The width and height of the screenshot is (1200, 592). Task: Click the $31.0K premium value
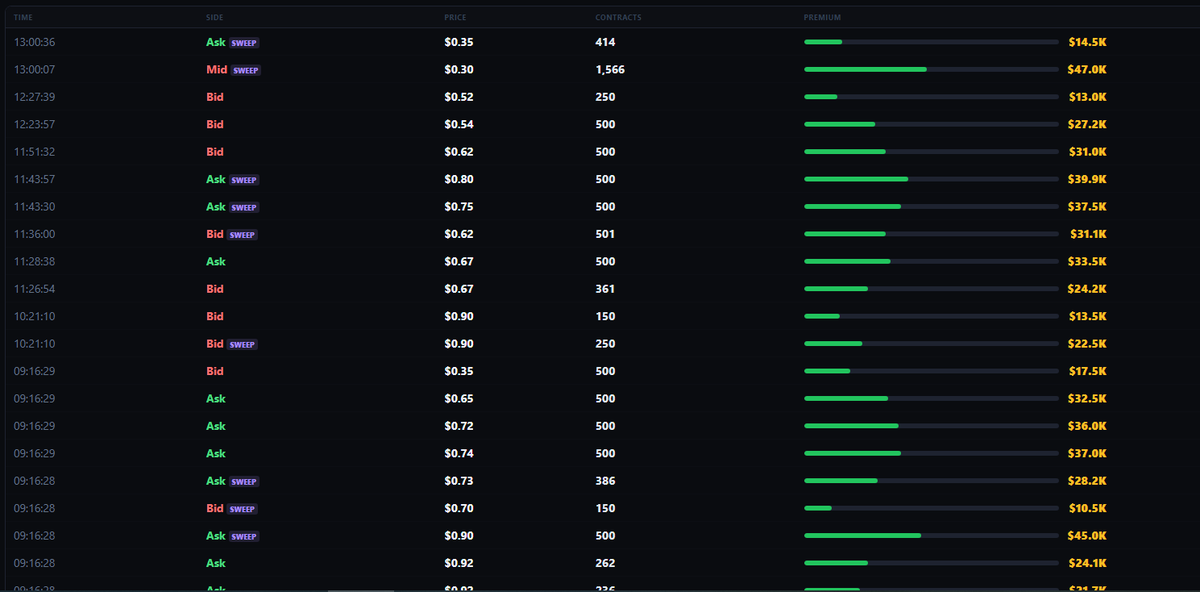click(1087, 152)
